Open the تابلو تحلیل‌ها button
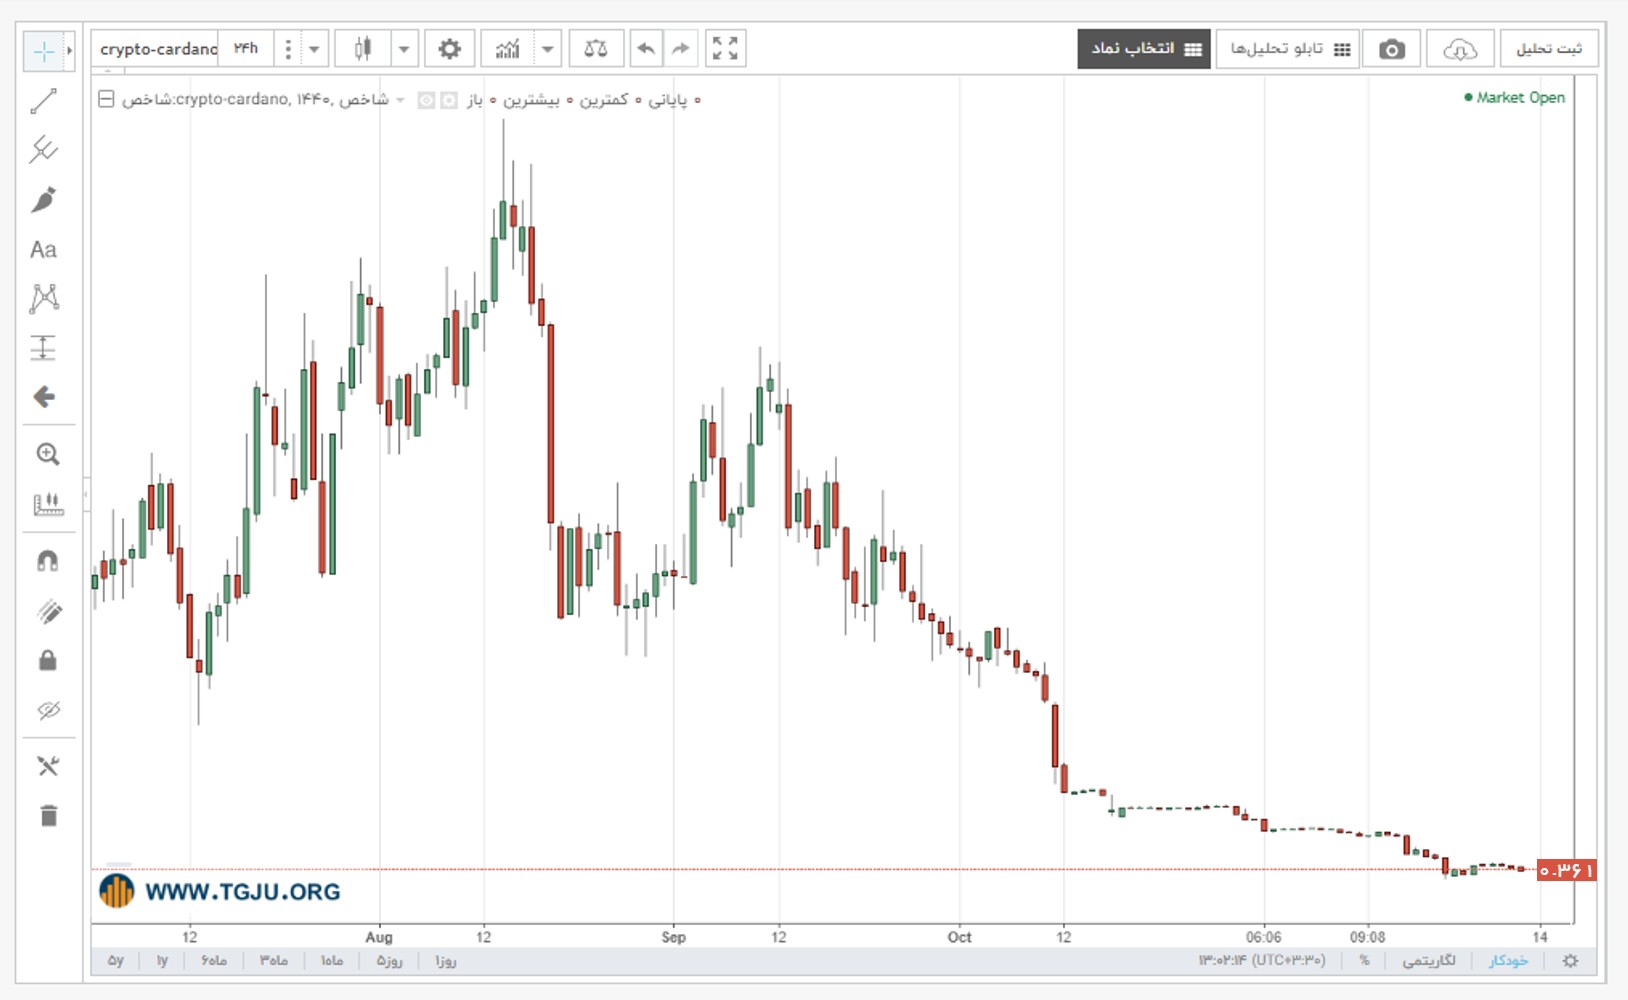This screenshot has width=1628, height=1000. pyautogui.click(x=1290, y=49)
